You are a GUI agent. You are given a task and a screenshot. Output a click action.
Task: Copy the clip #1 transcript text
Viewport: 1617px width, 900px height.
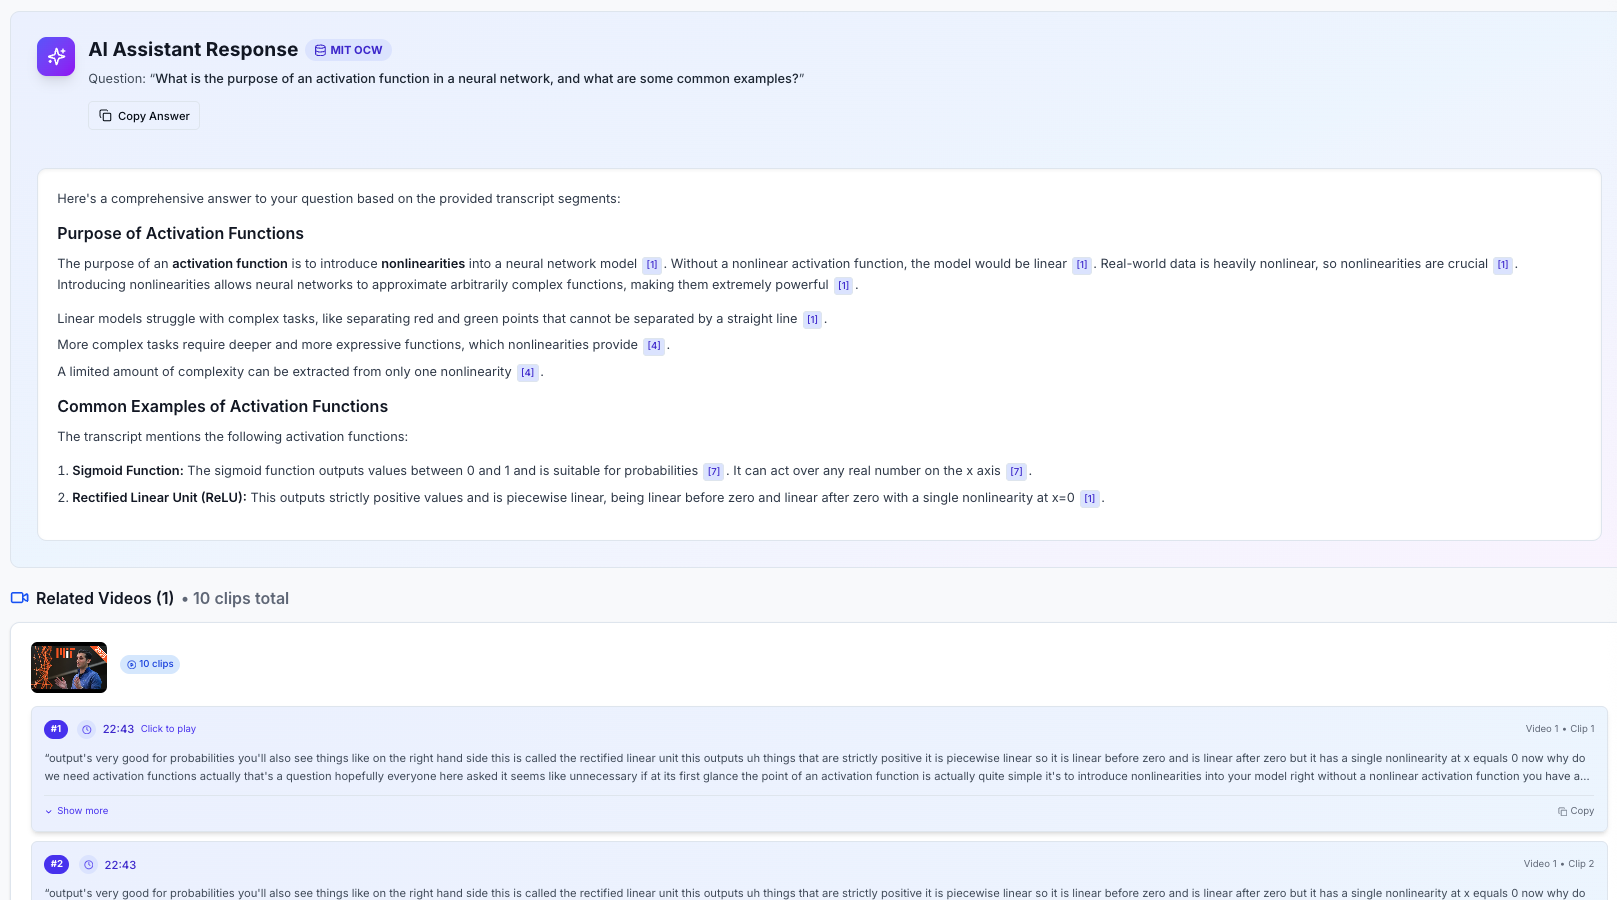coord(1576,811)
